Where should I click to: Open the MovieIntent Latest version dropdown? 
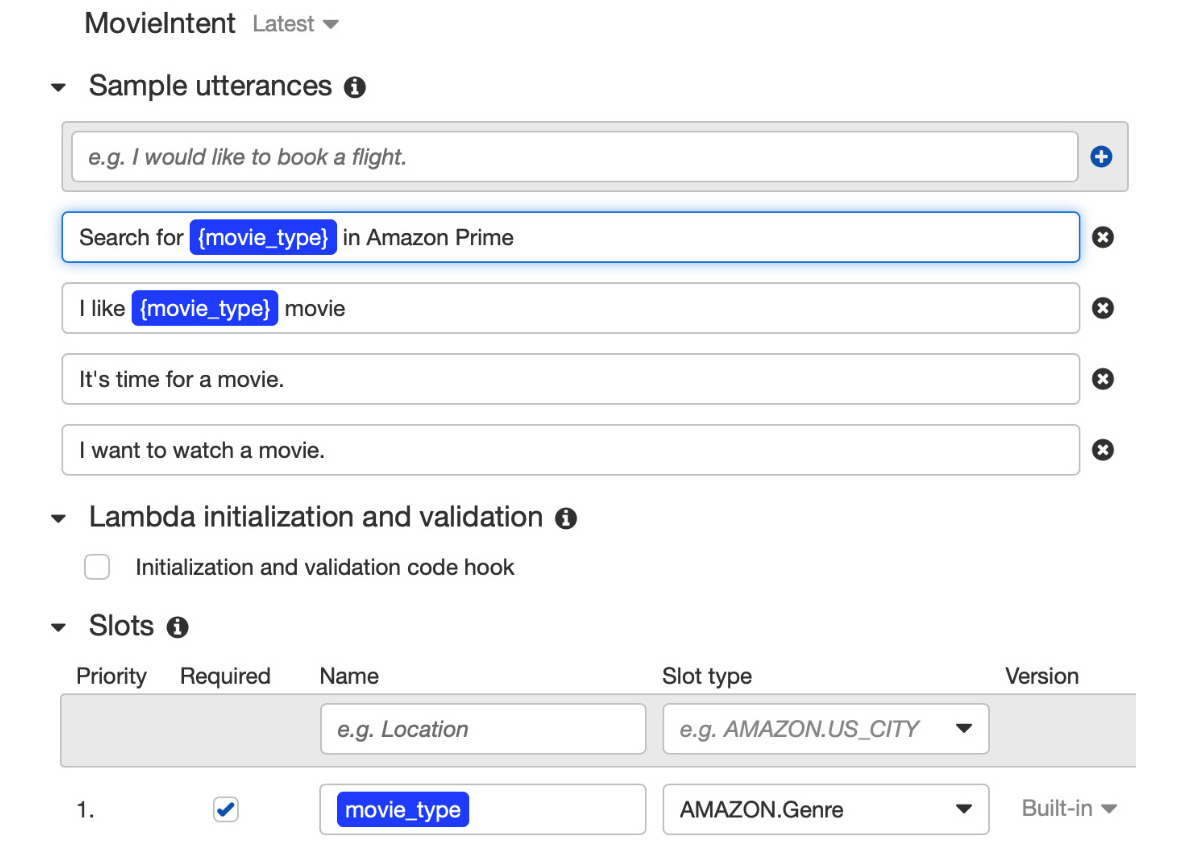(296, 24)
